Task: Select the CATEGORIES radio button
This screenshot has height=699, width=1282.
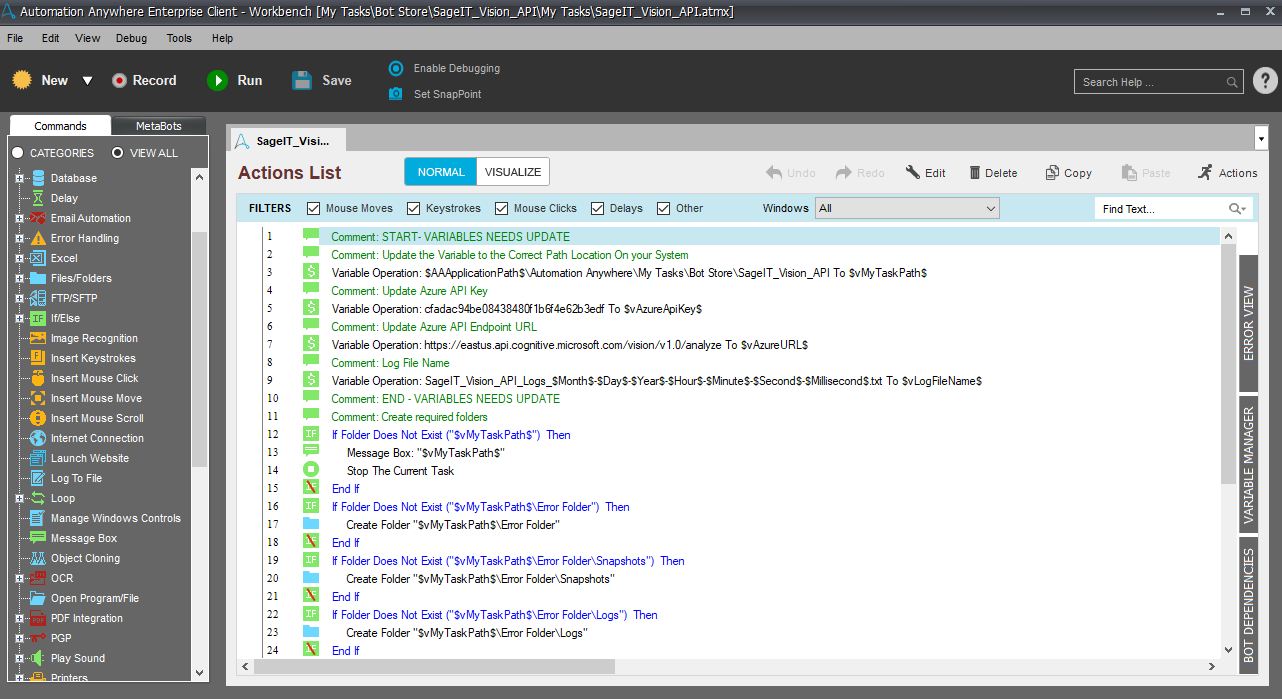Action: 18,153
